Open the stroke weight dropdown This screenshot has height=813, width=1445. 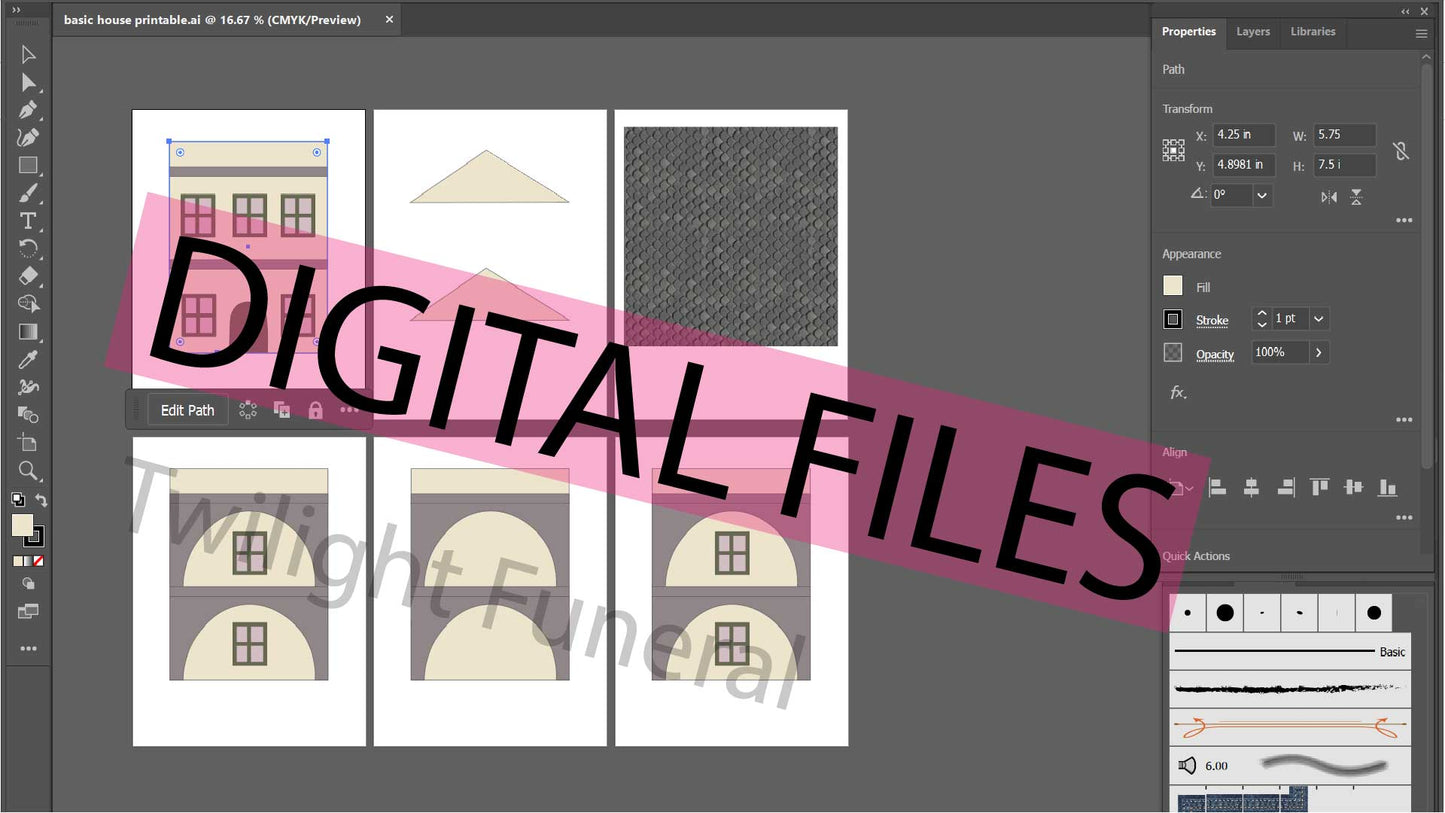click(x=1319, y=319)
